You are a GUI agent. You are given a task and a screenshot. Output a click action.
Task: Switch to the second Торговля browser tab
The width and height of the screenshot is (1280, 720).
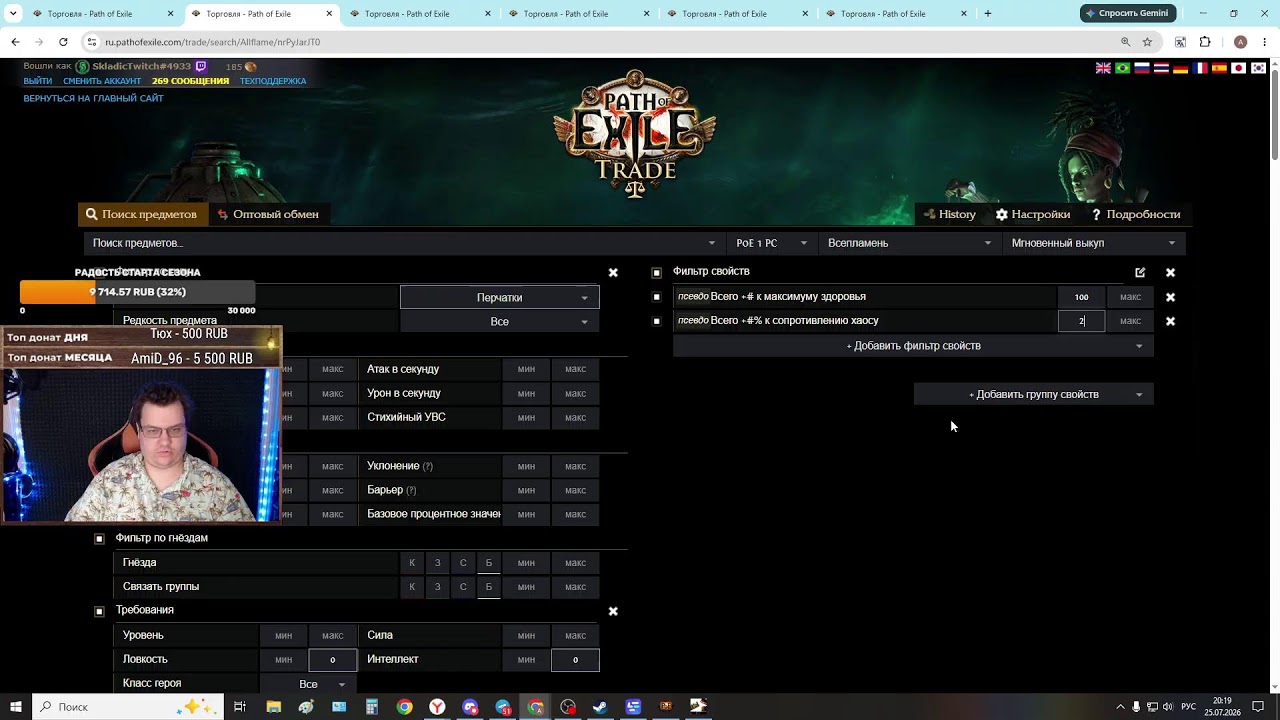262,14
